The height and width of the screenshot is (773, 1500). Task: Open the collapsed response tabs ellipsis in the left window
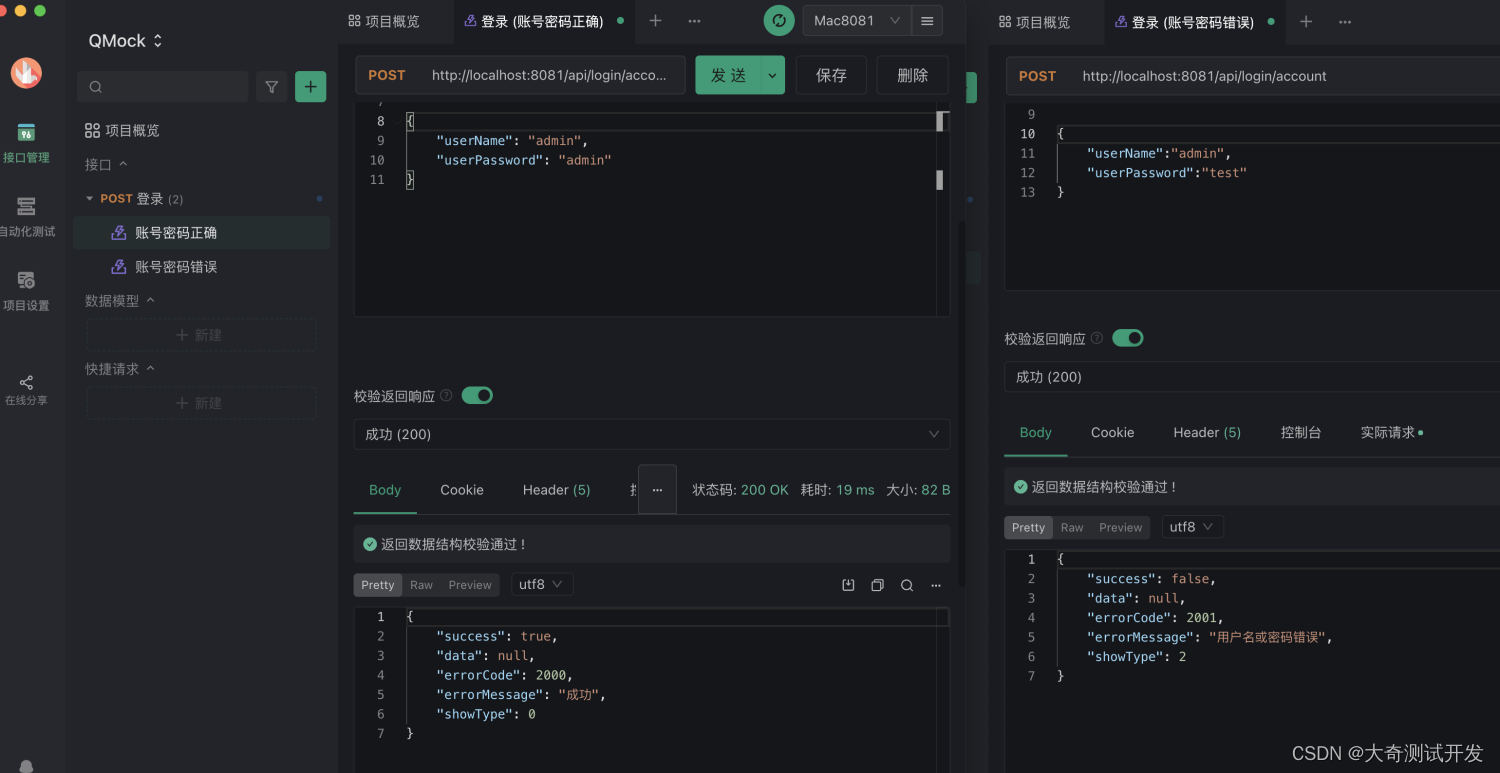click(657, 490)
